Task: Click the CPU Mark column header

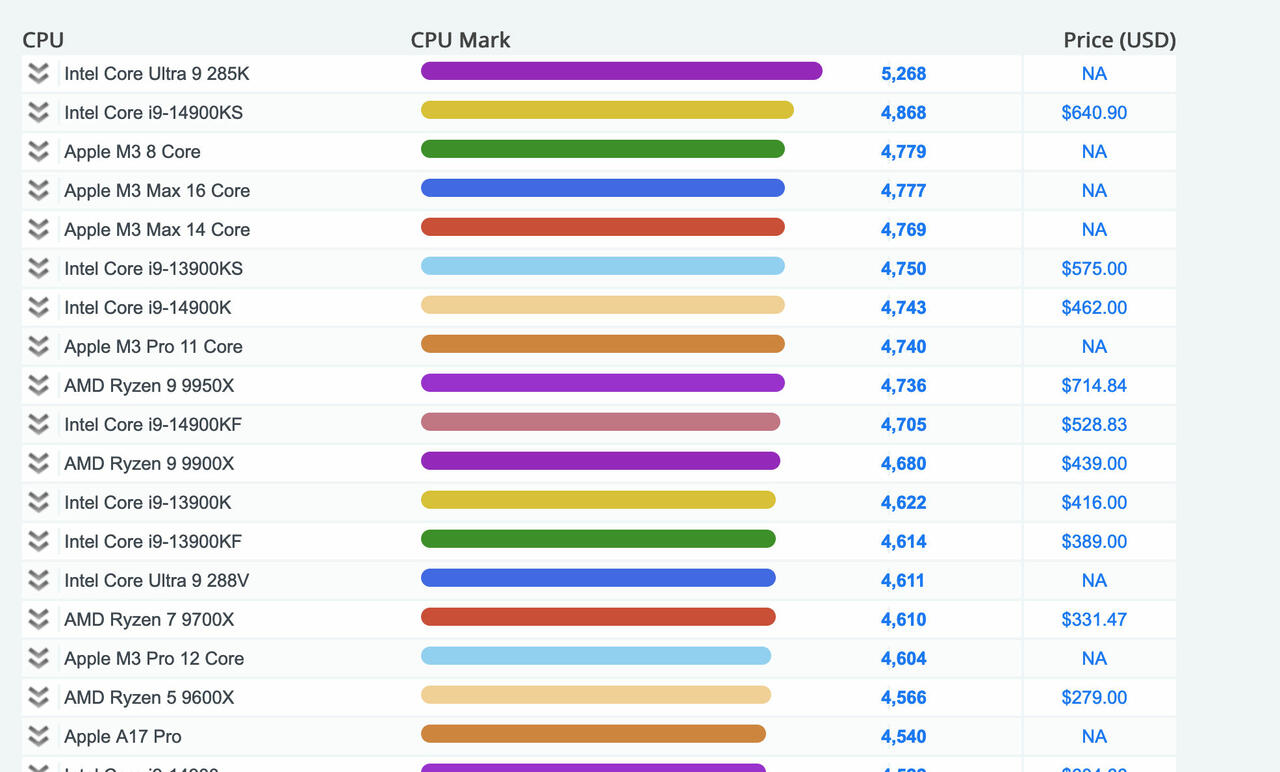Action: pyautogui.click(x=461, y=40)
